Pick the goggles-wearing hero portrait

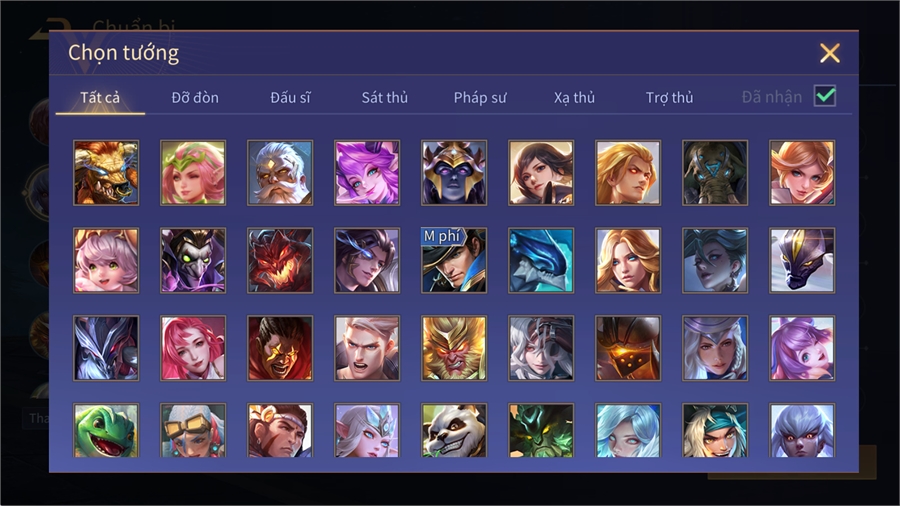(193, 430)
